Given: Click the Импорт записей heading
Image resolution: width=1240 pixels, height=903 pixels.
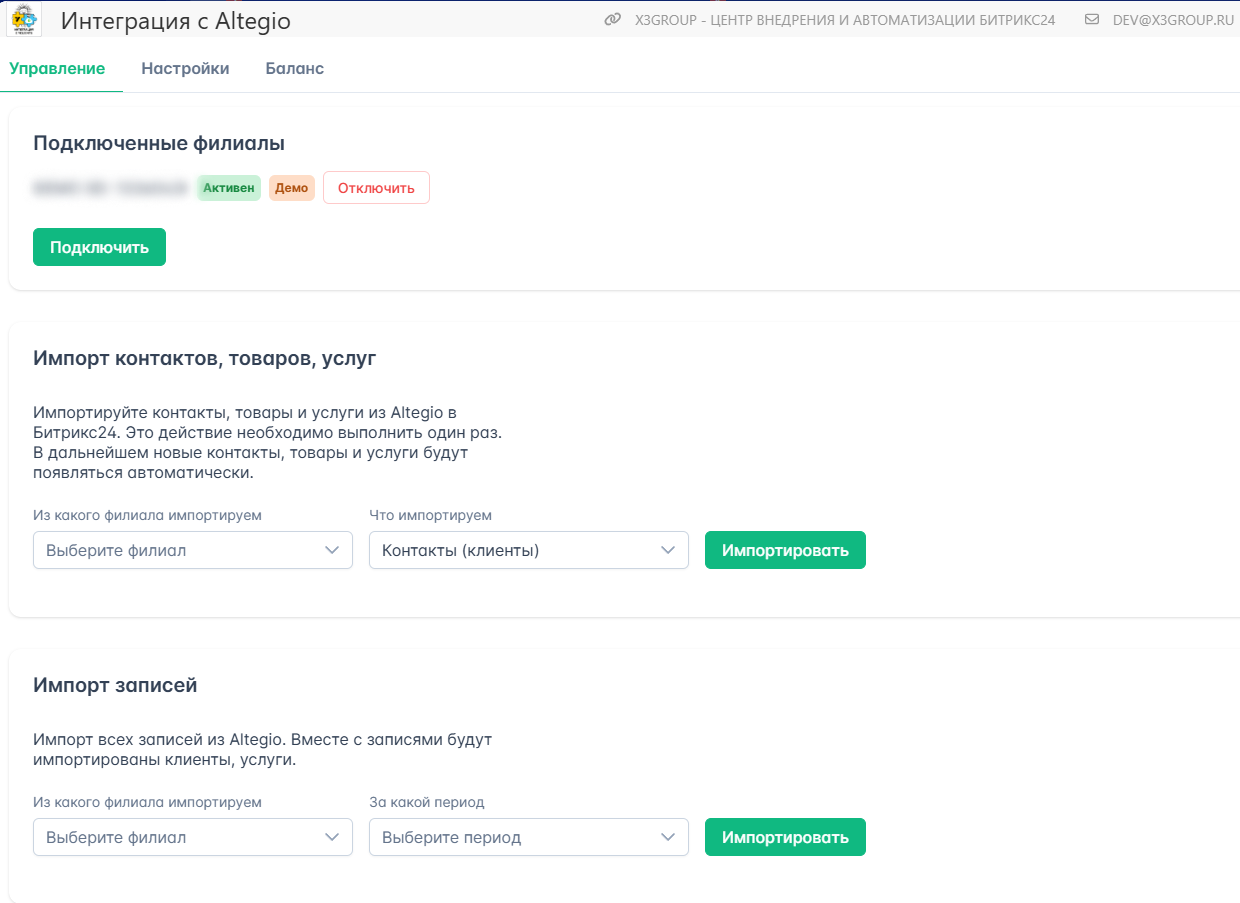Looking at the screenshot, I should tap(115, 685).
